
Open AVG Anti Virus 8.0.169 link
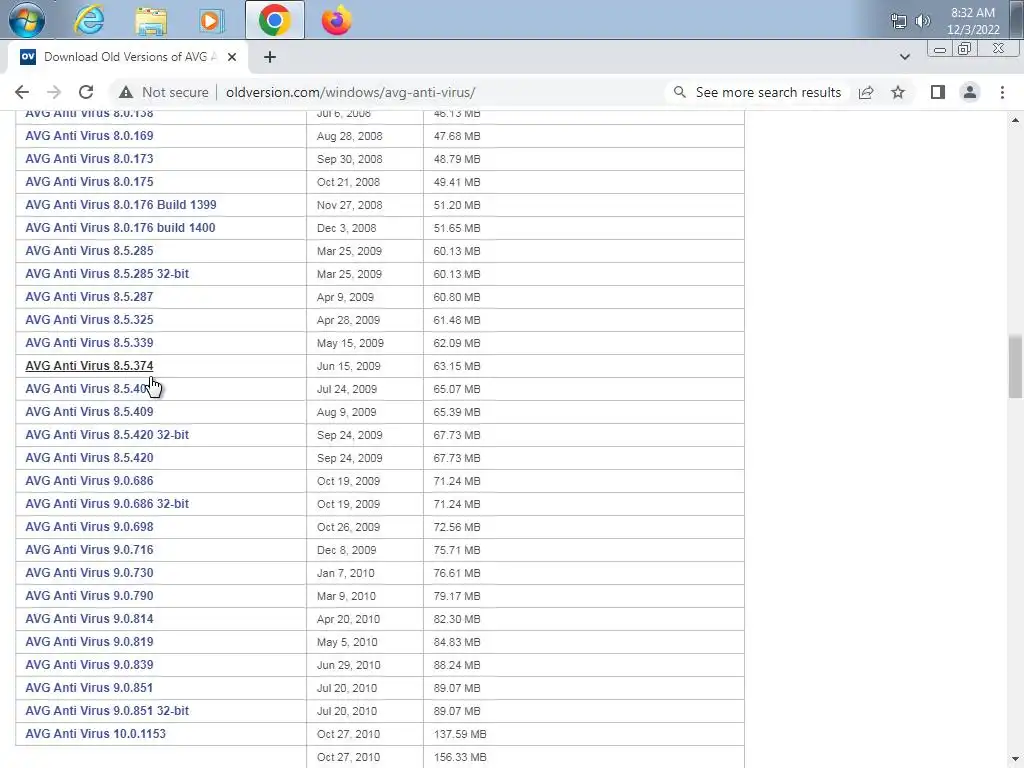pyautogui.click(x=89, y=136)
